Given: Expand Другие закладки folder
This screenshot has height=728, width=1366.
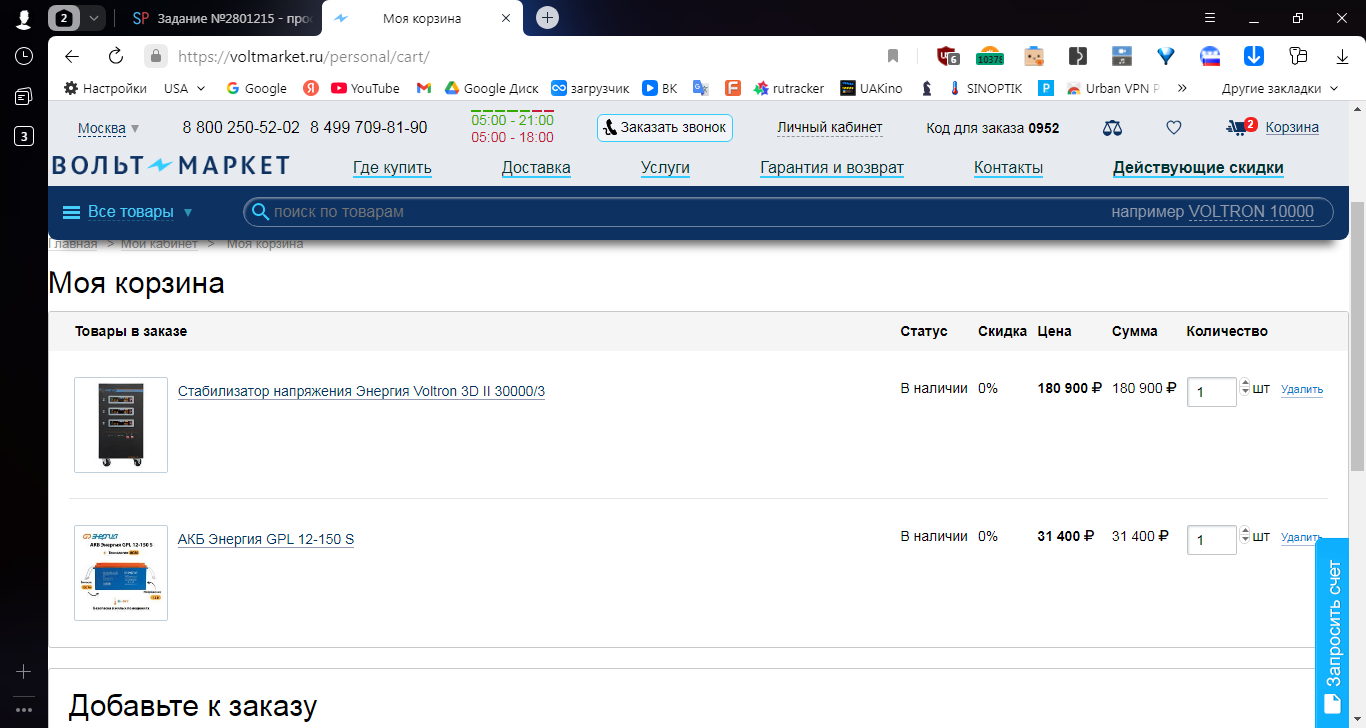Looking at the screenshot, I should (x=1280, y=88).
